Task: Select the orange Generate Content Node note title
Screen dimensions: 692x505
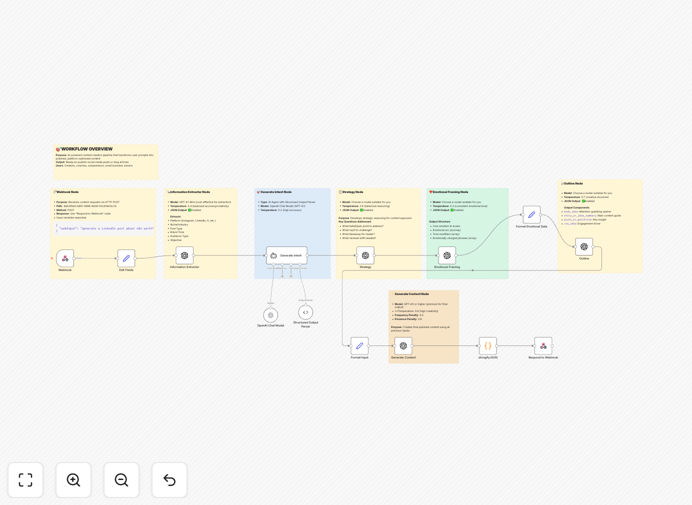Action: click(x=411, y=294)
